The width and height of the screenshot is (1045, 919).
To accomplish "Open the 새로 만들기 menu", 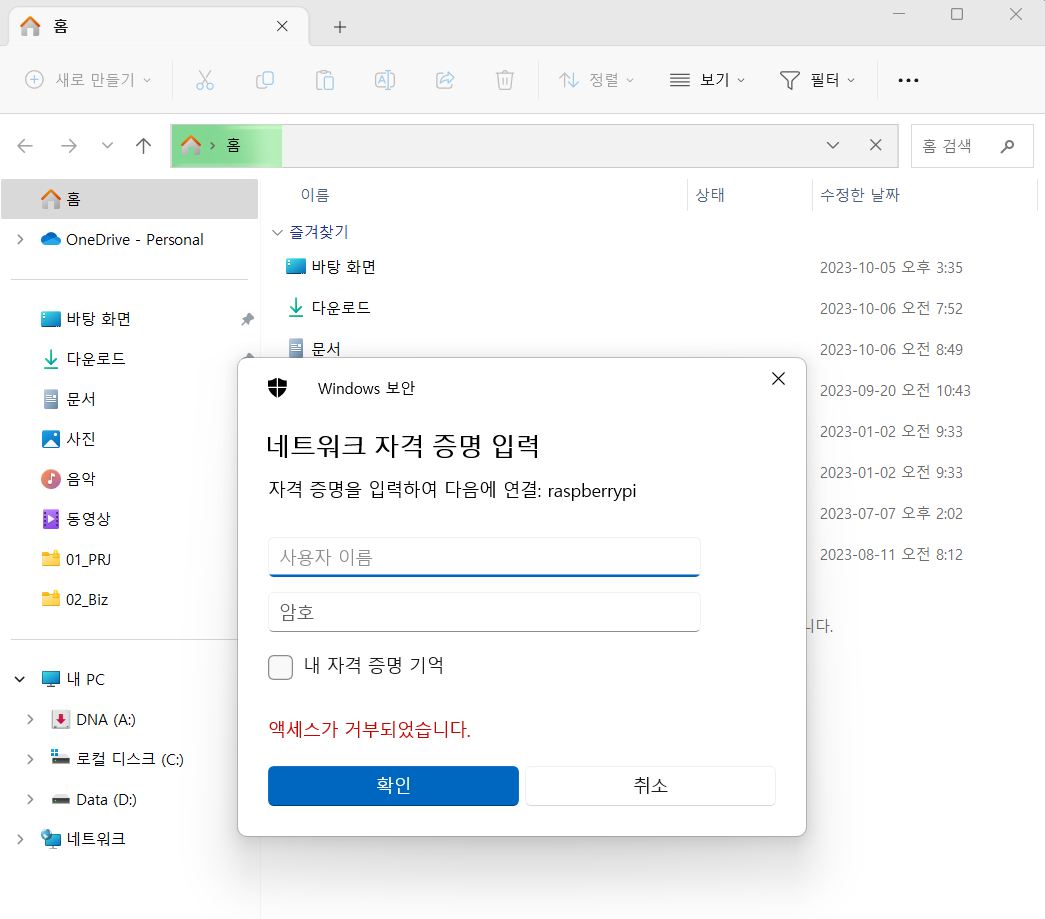I will tap(88, 80).
